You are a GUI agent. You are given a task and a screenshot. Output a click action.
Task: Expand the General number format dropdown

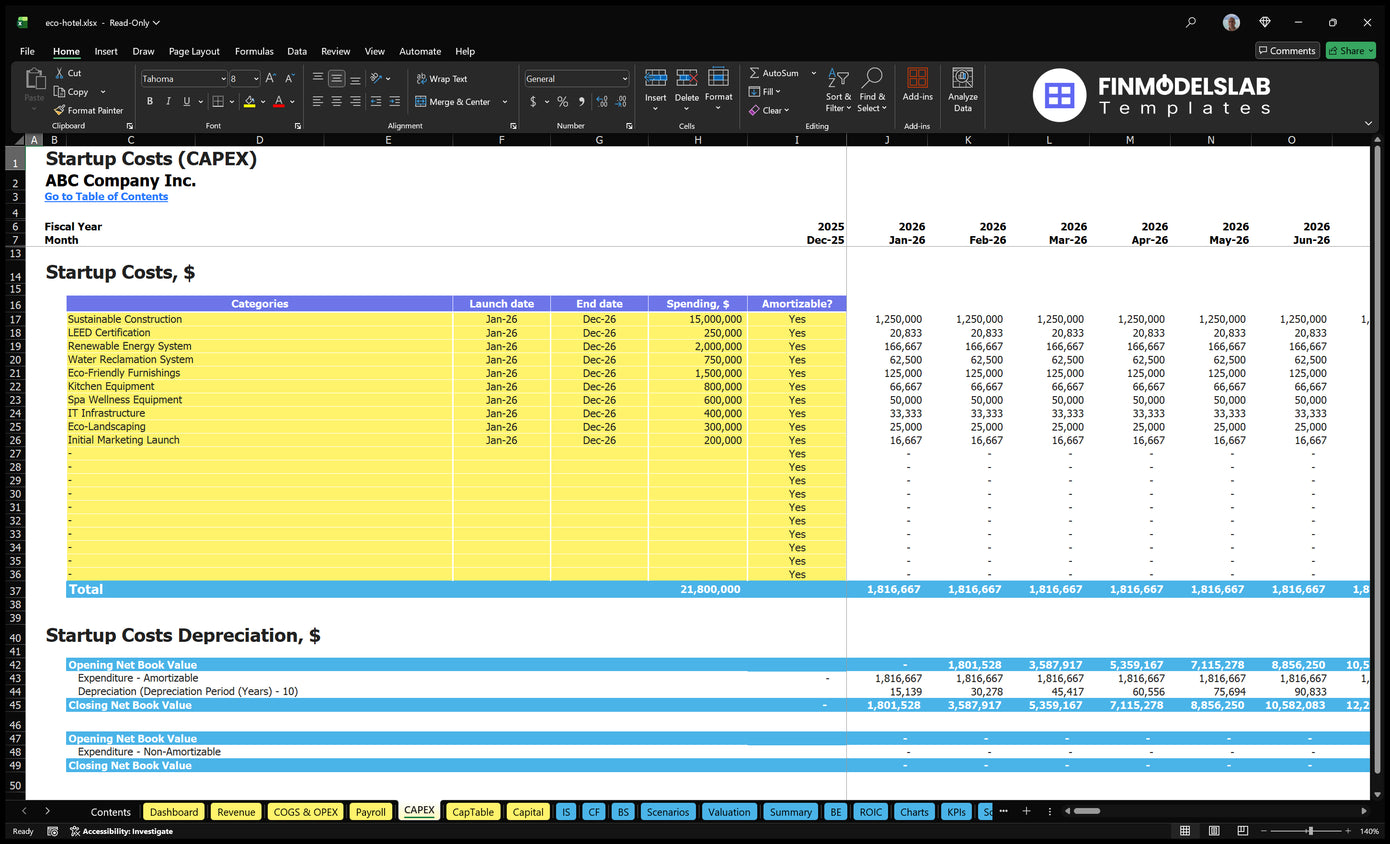(x=625, y=79)
